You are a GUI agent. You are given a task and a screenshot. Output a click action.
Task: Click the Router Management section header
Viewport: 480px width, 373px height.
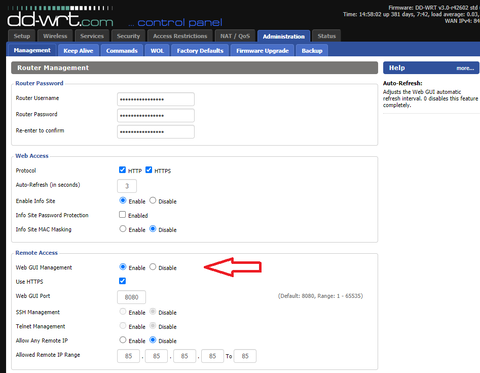(194, 68)
